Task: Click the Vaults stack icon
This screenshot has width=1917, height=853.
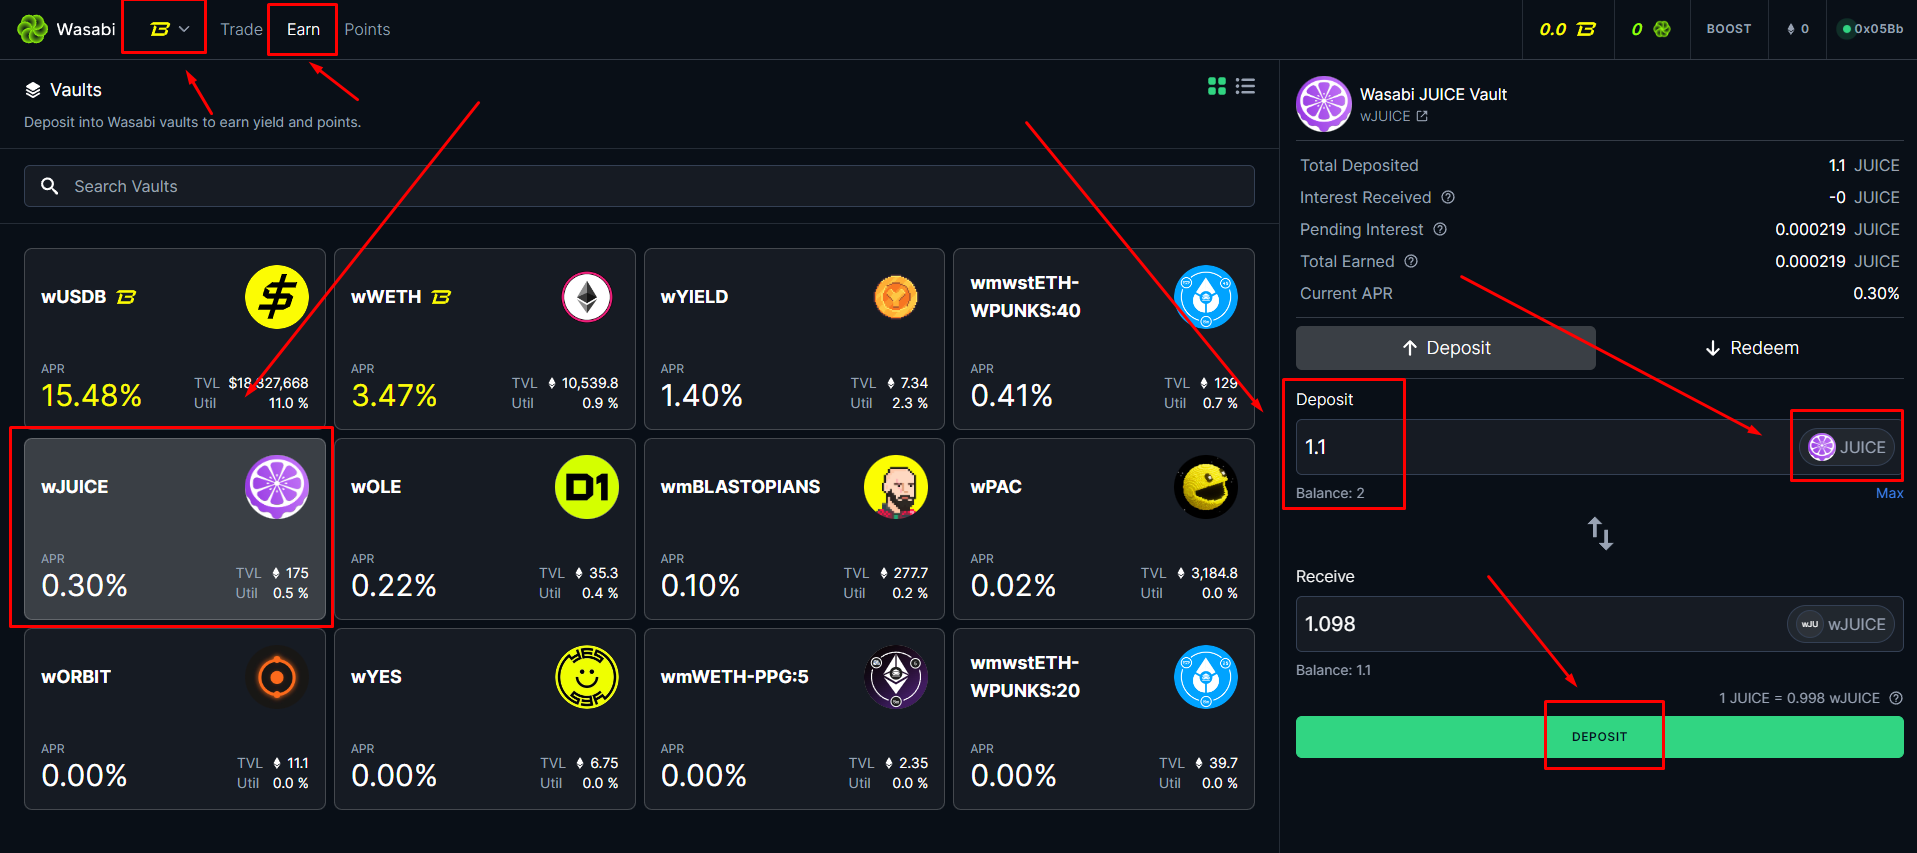Action: [x=33, y=90]
